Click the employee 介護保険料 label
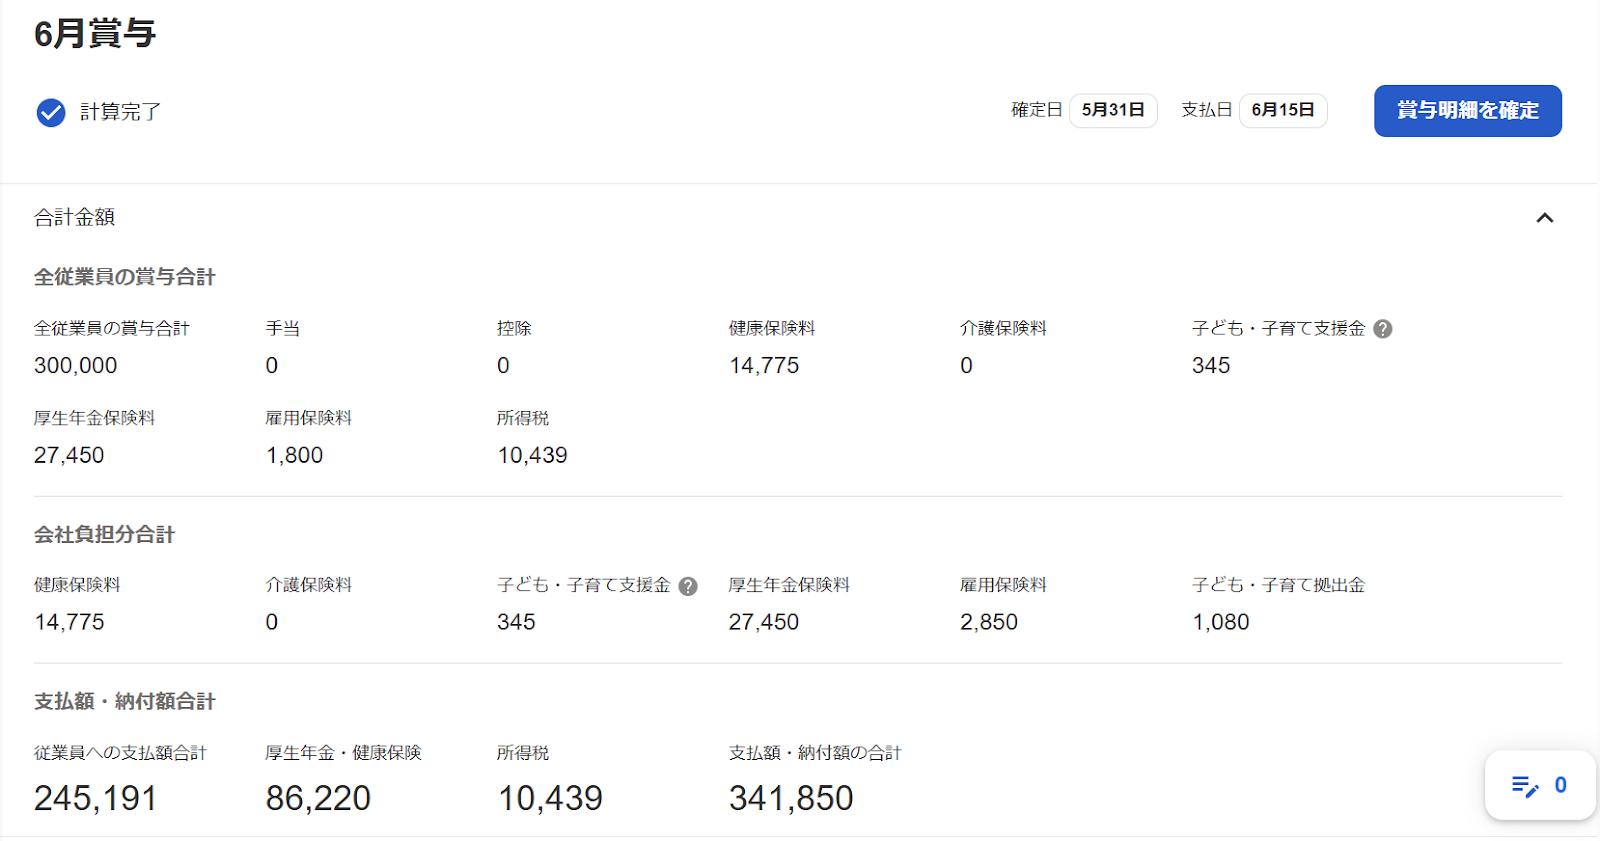 (x=1003, y=328)
